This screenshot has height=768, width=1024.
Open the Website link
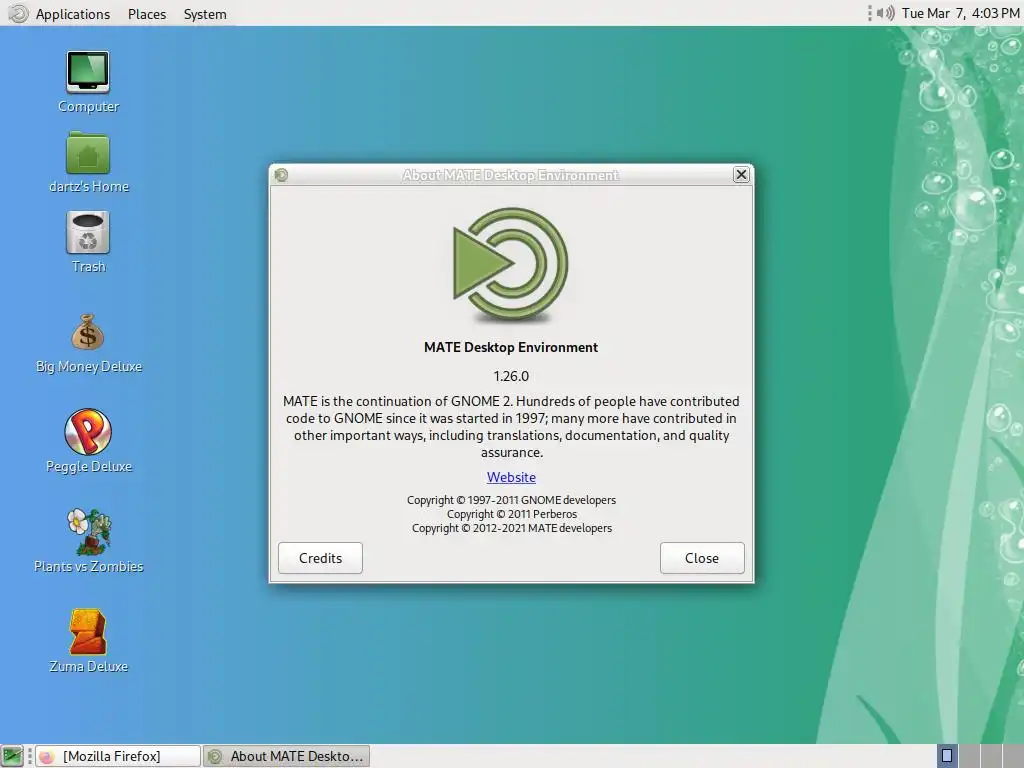[511, 477]
